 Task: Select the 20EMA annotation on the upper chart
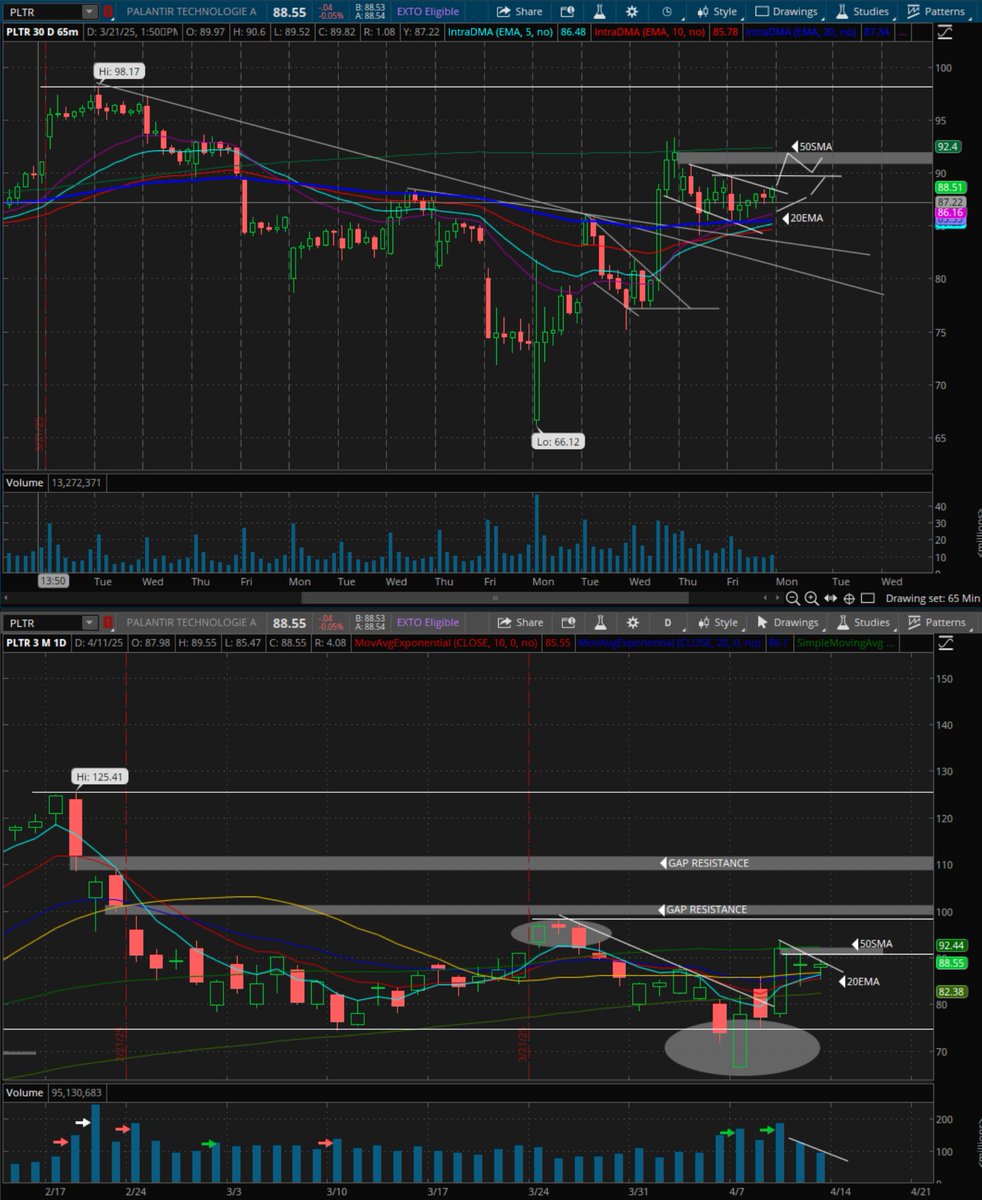pos(805,218)
